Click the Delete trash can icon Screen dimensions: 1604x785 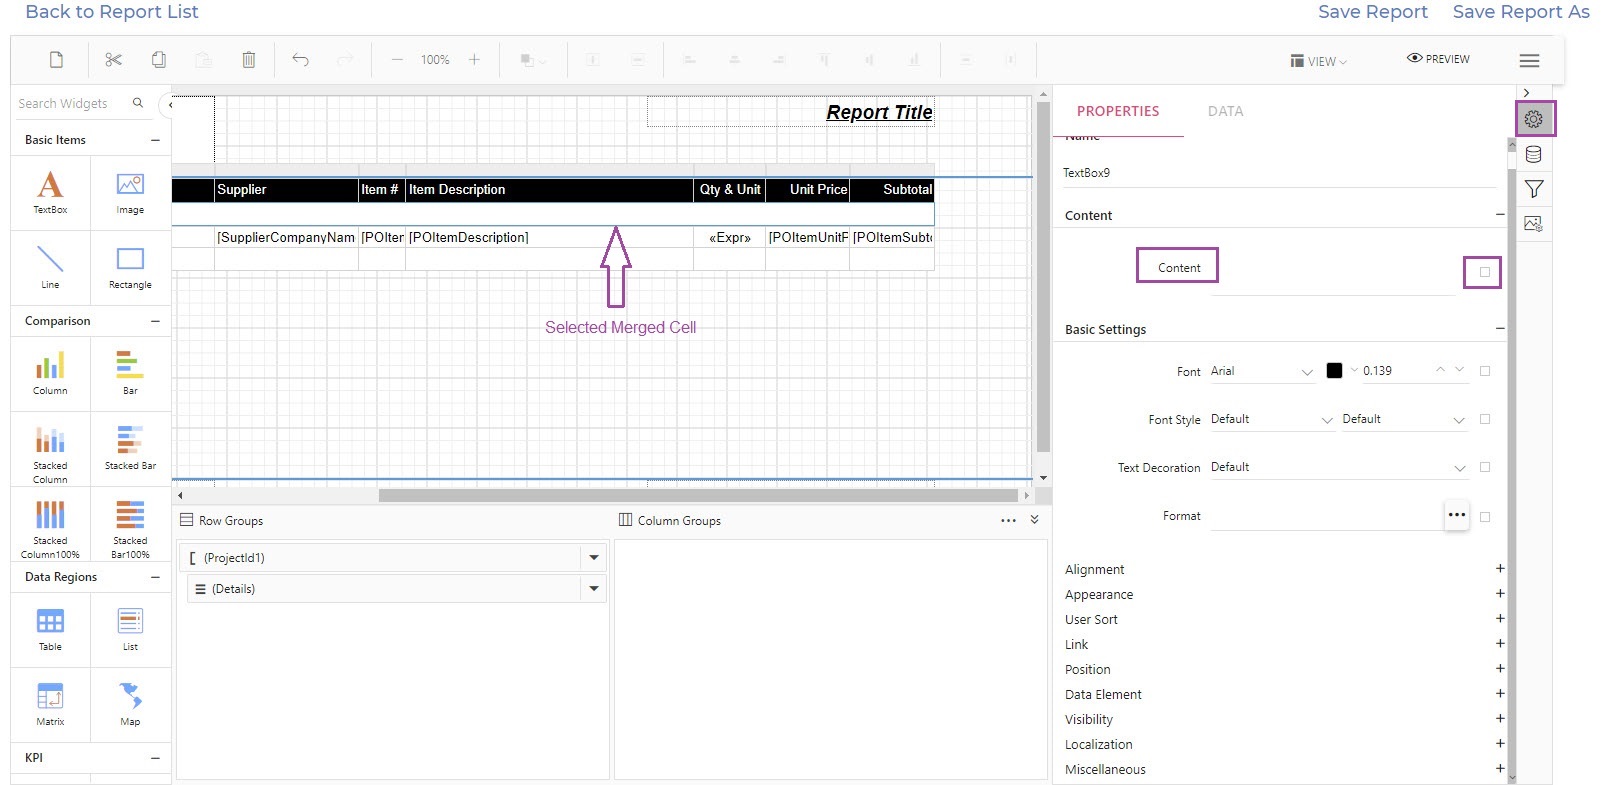point(249,60)
